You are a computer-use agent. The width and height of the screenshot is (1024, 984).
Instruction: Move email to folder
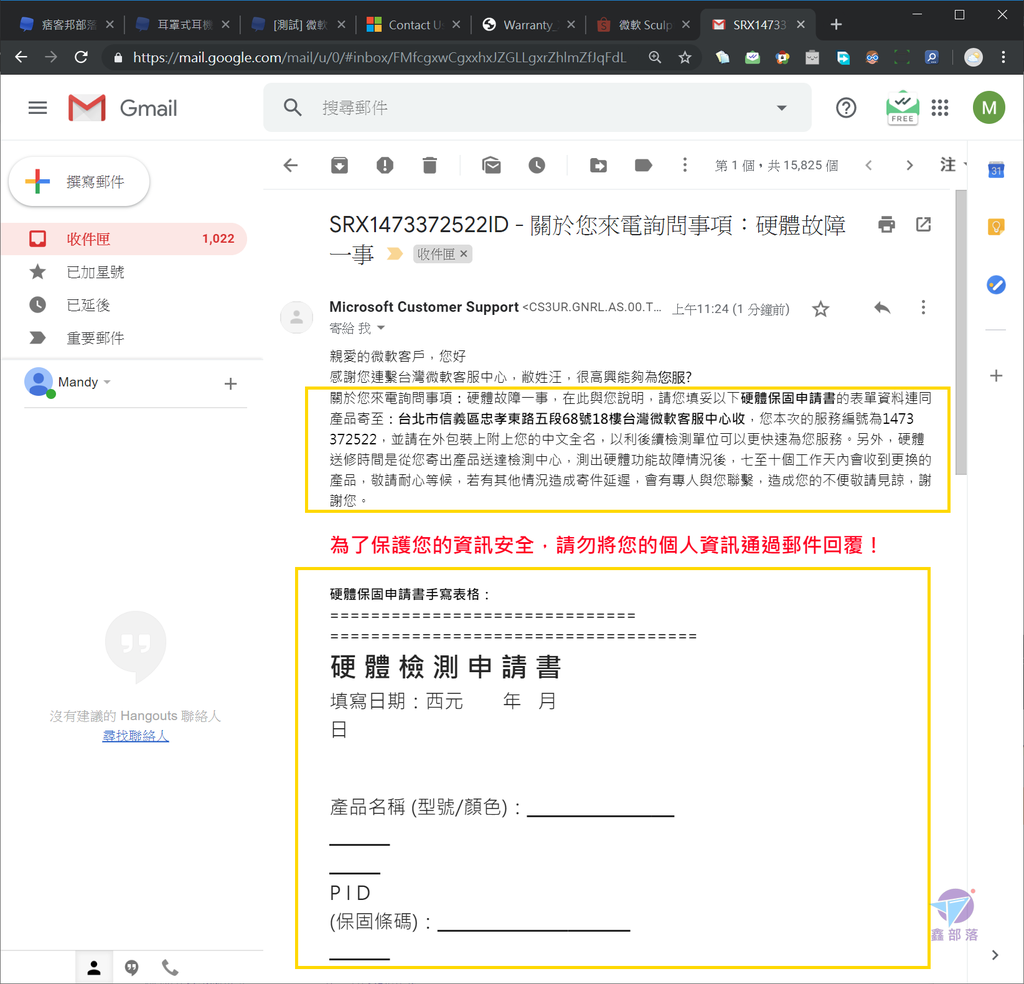pos(598,165)
